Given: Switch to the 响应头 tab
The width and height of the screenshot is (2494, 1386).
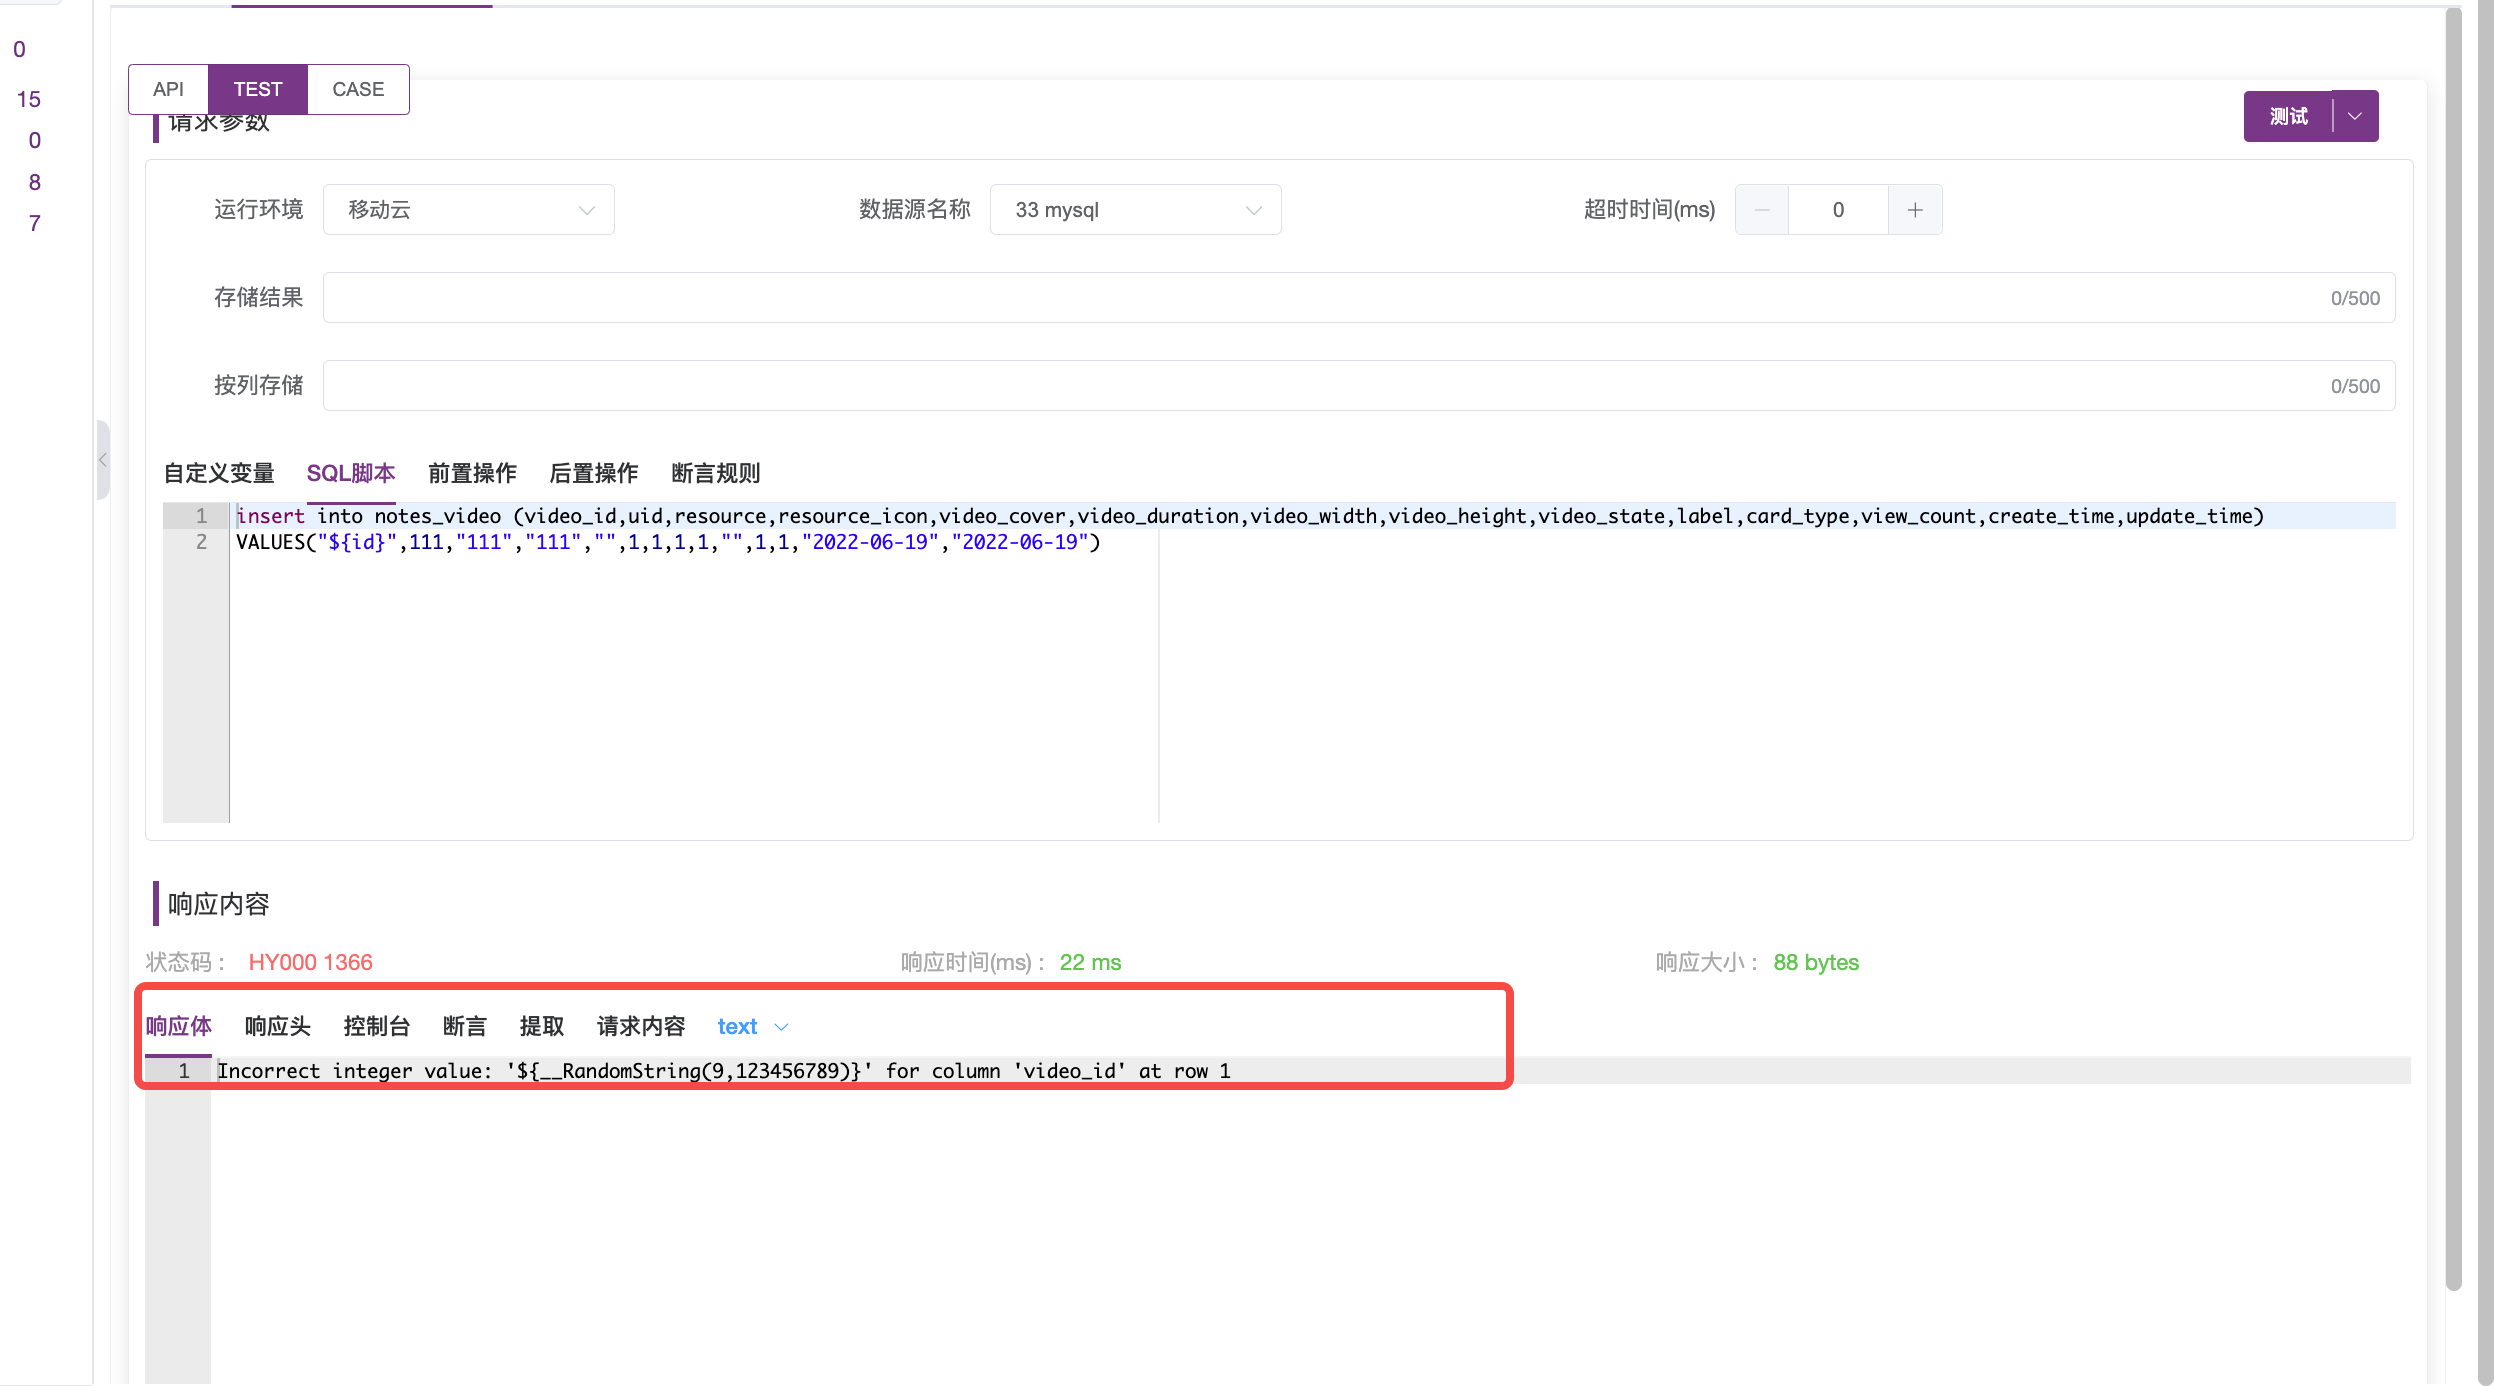Looking at the screenshot, I should pyautogui.click(x=278, y=1026).
